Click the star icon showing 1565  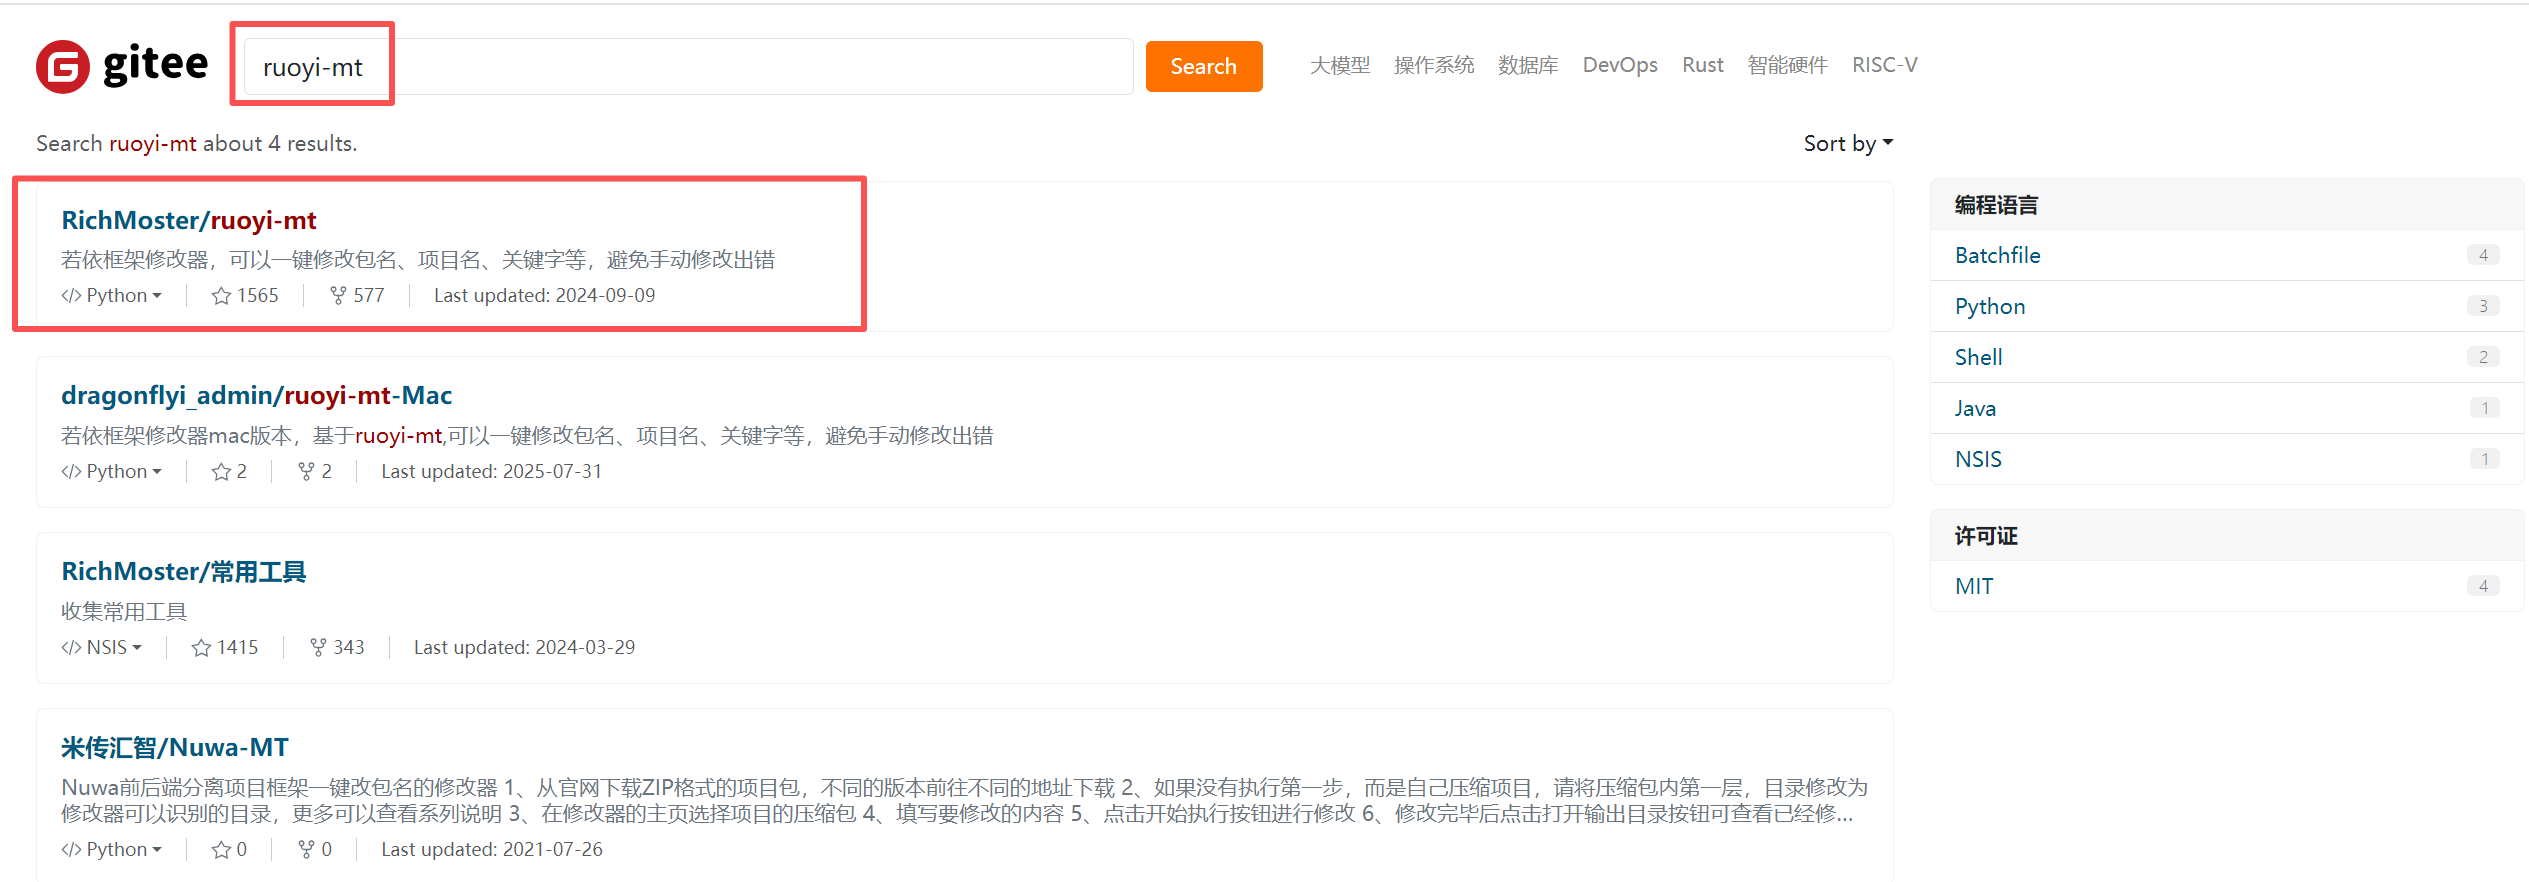point(221,295)
